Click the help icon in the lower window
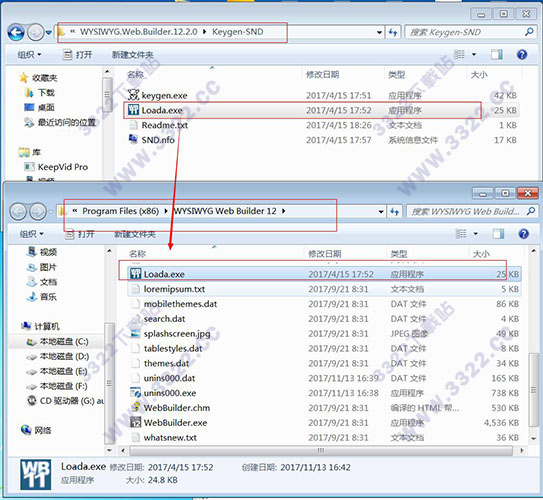This screenshot has height=500, width=543. point(523,234)
